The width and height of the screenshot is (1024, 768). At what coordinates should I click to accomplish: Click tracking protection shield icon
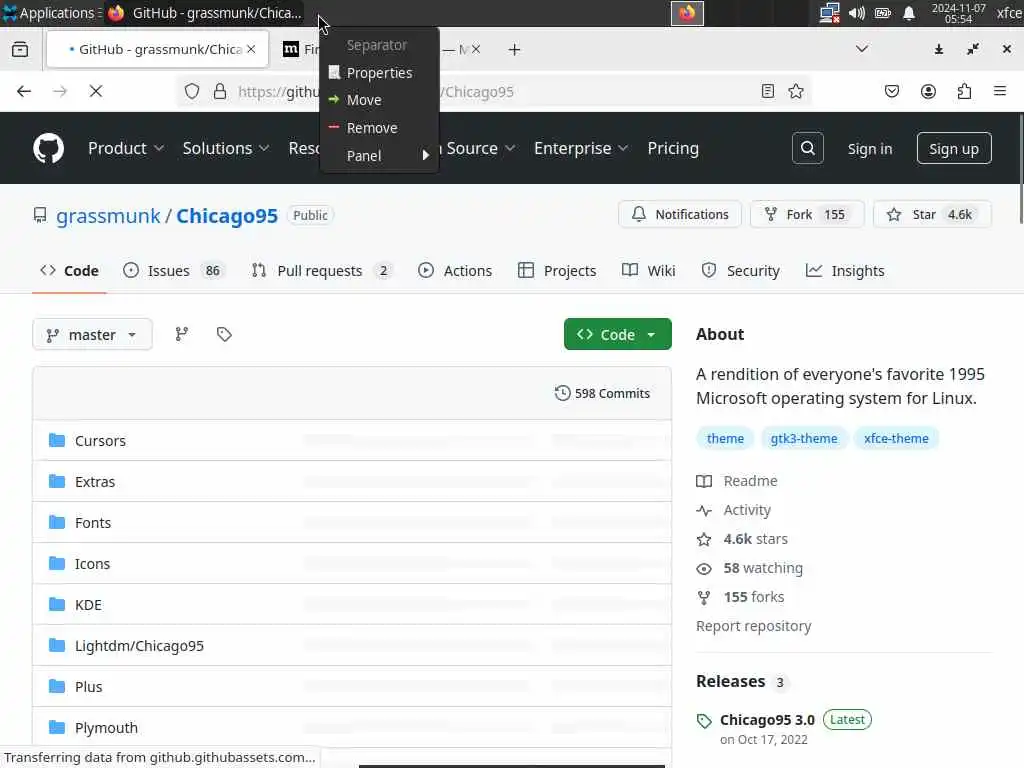pos(191,91)
